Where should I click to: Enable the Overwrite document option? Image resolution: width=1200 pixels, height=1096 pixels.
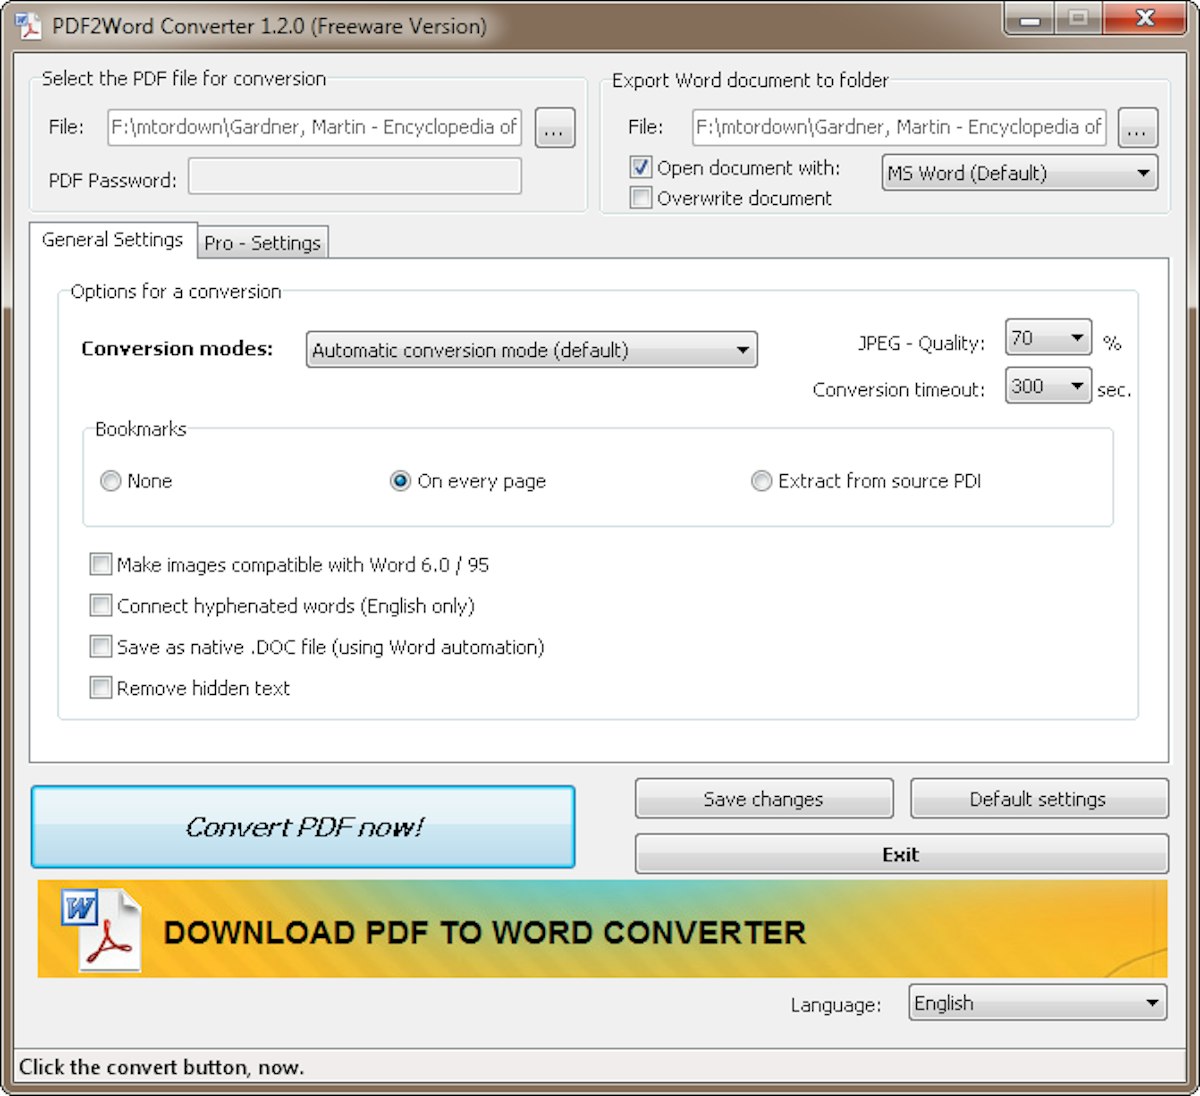tap(640, 198)
